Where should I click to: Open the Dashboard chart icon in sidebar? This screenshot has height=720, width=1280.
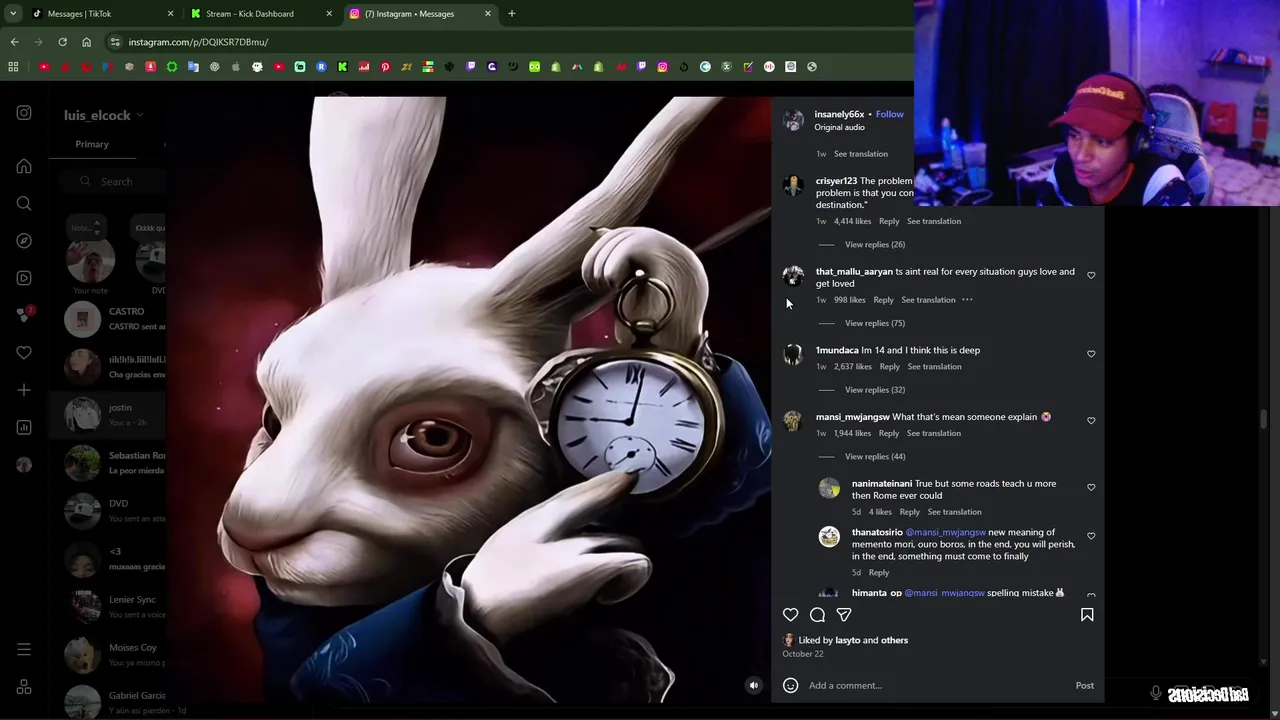tap(24, 427)
